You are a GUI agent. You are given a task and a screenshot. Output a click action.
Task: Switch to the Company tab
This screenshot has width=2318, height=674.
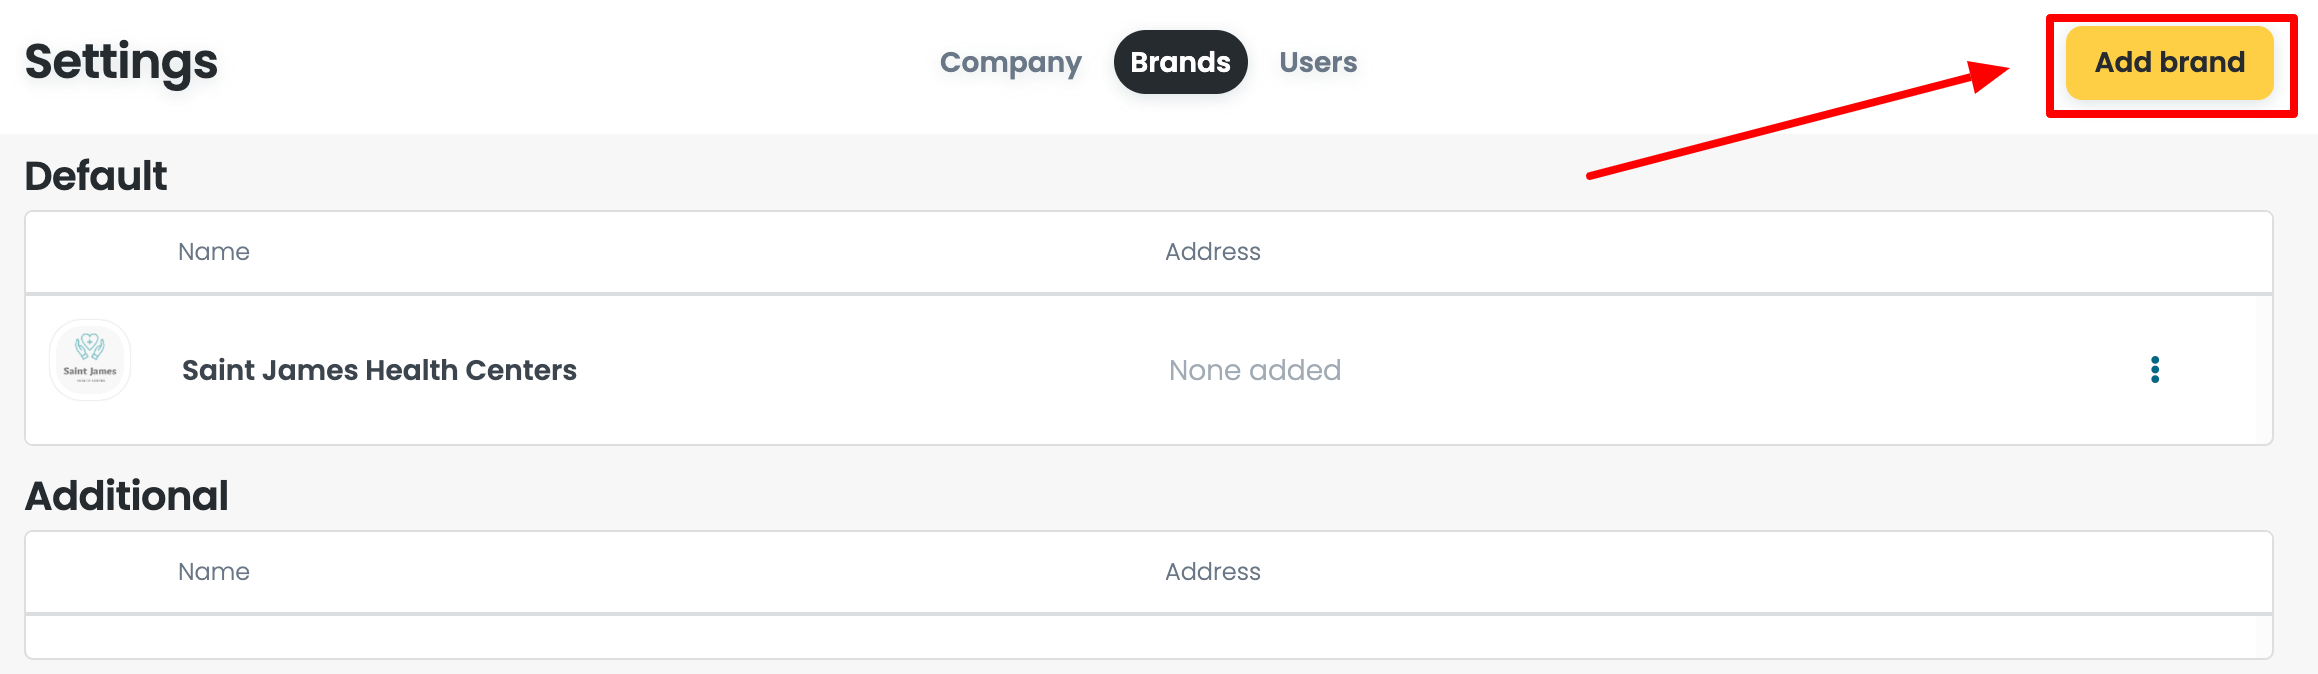(x=1010, y=62)
